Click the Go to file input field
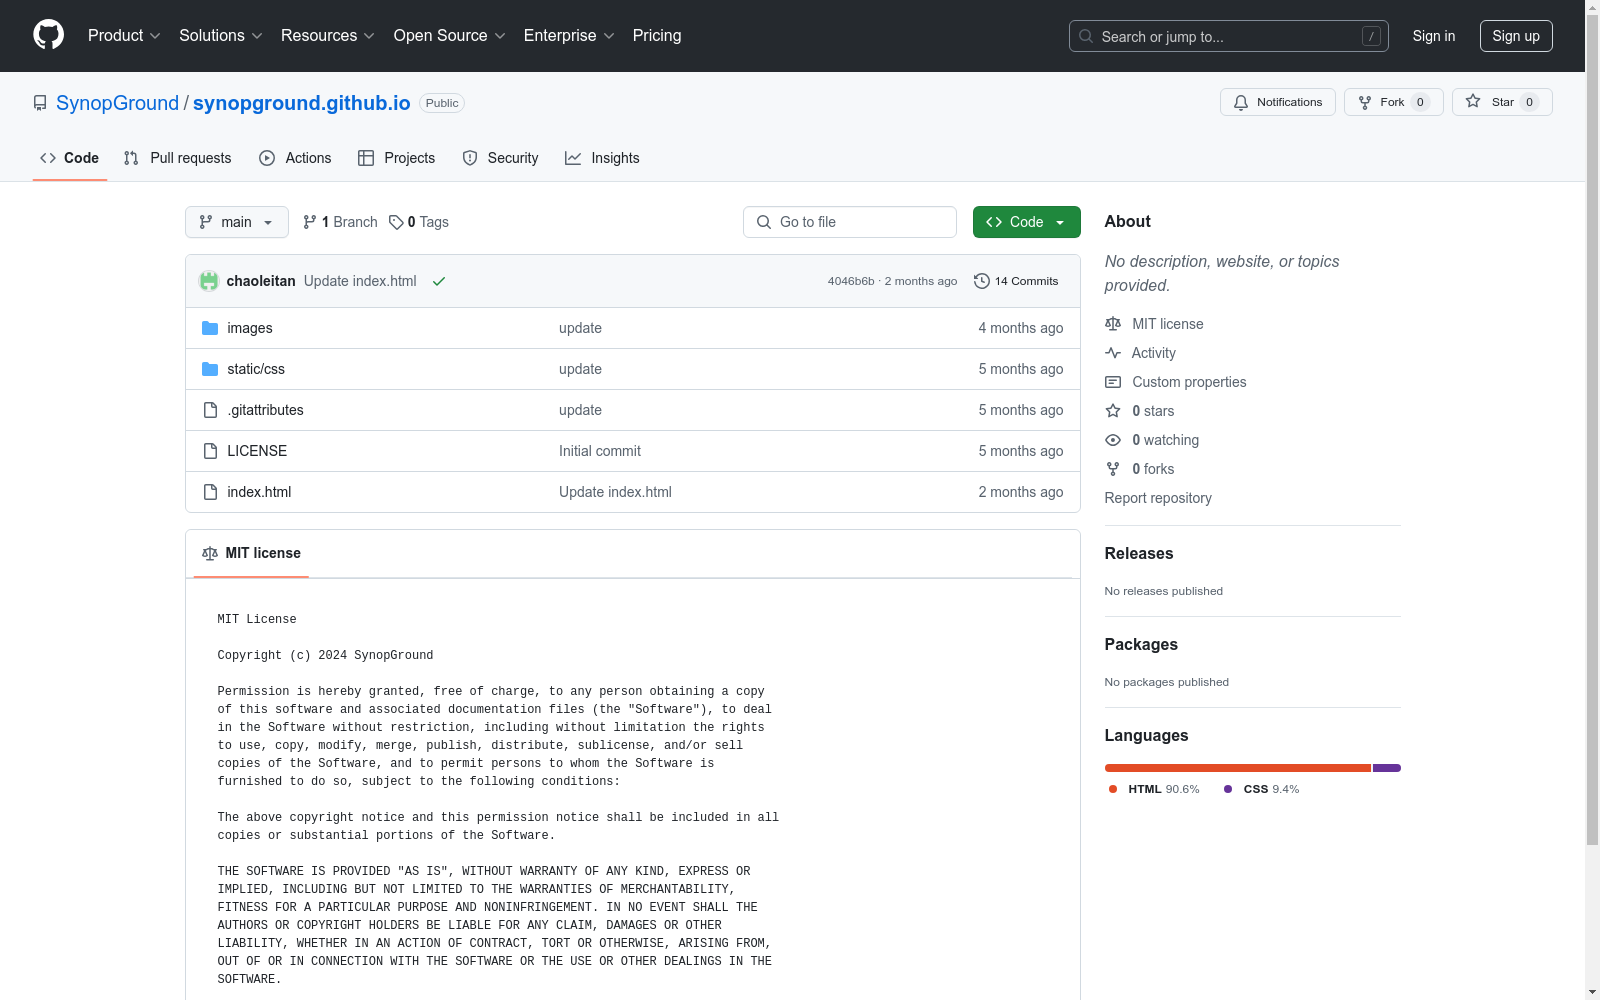 [850, 222]
